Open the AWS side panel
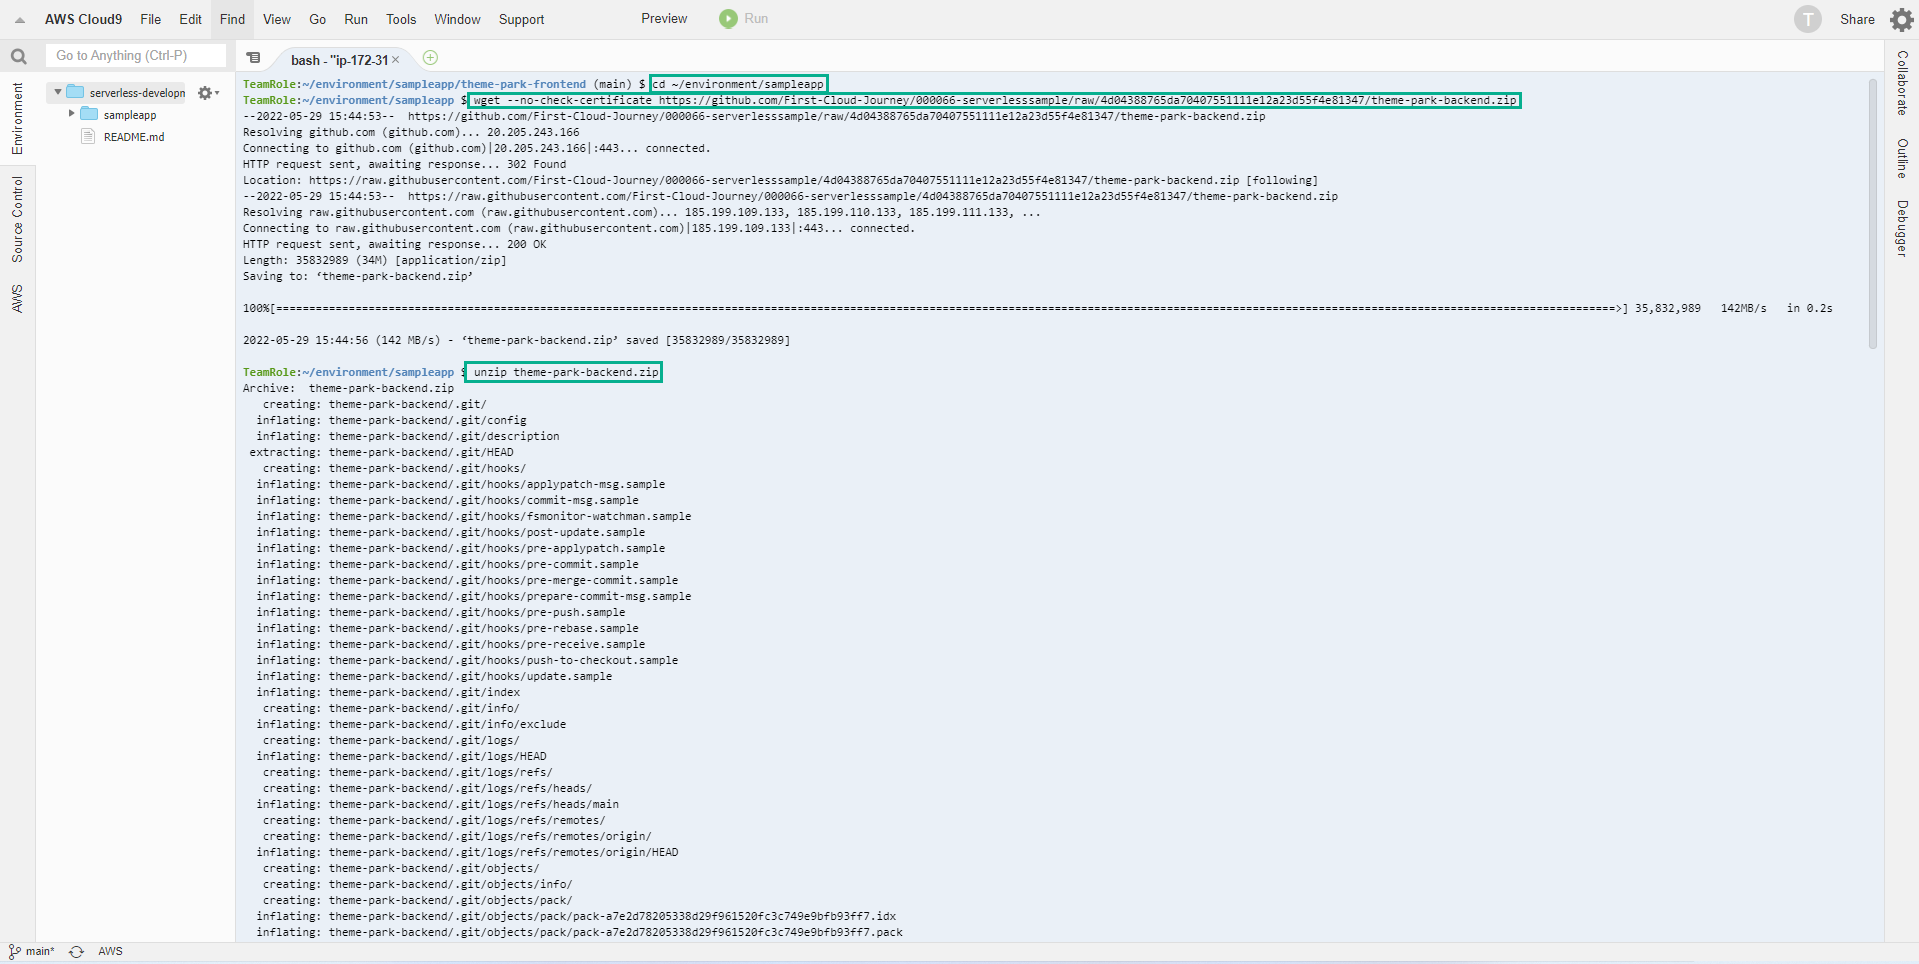This screenshot has width=1919, height=964. coord(17,298)
